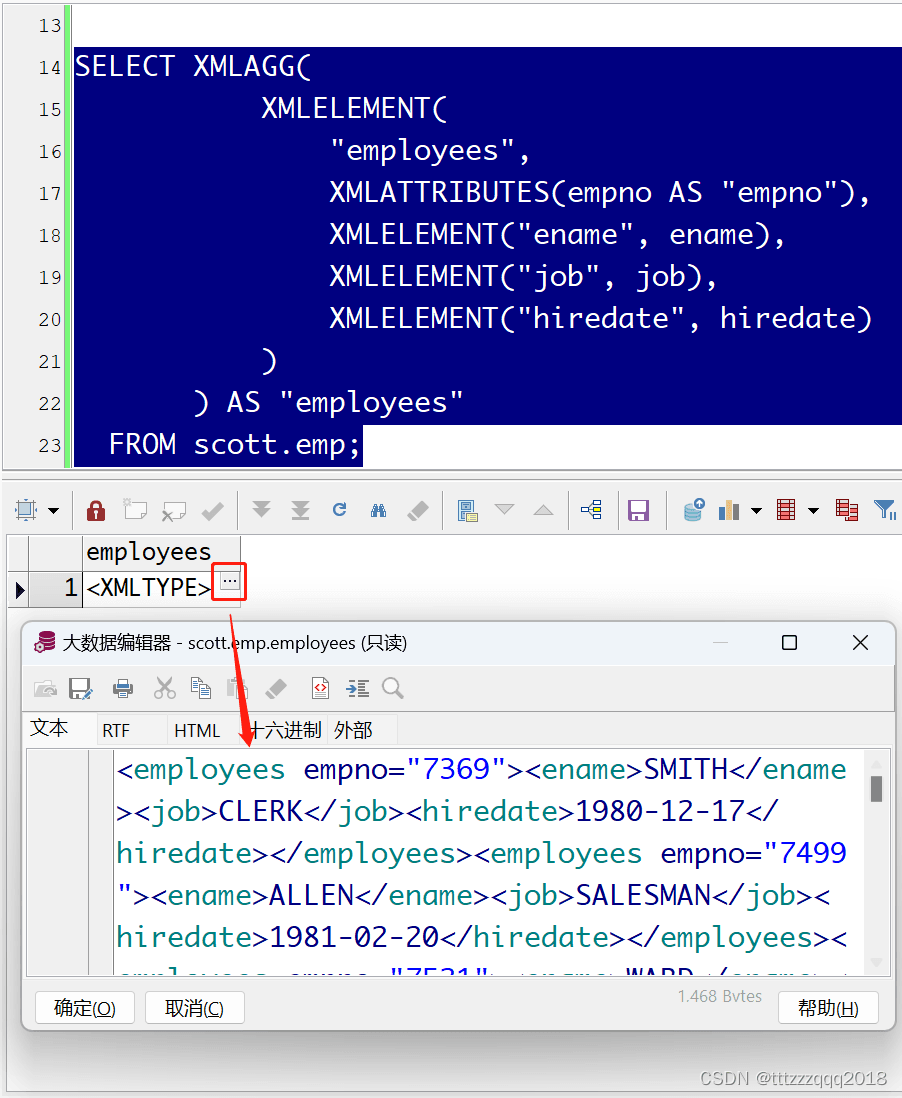The width and height of the screenshot is (902, 1098).
Task: Click the fetch next page double-arrow icon
Action: tap(261, 509)
